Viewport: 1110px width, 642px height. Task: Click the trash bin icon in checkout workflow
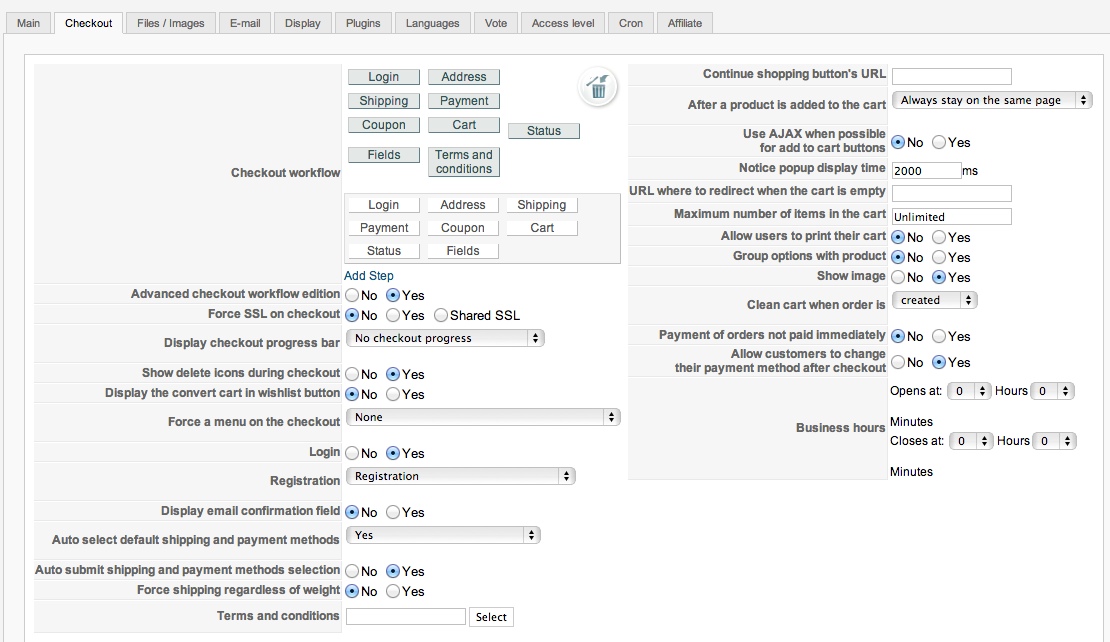597,88
